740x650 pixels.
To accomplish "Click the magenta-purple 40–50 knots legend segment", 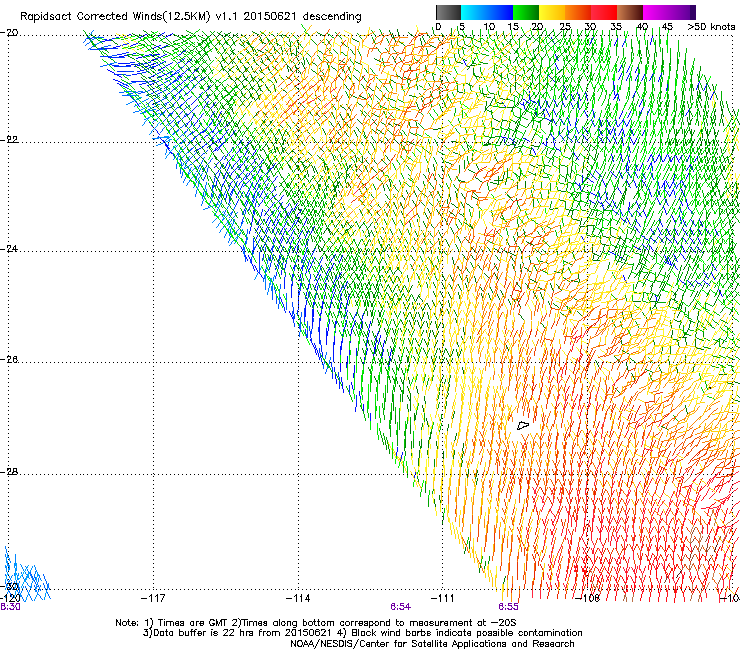I will [x=669, y=12].
